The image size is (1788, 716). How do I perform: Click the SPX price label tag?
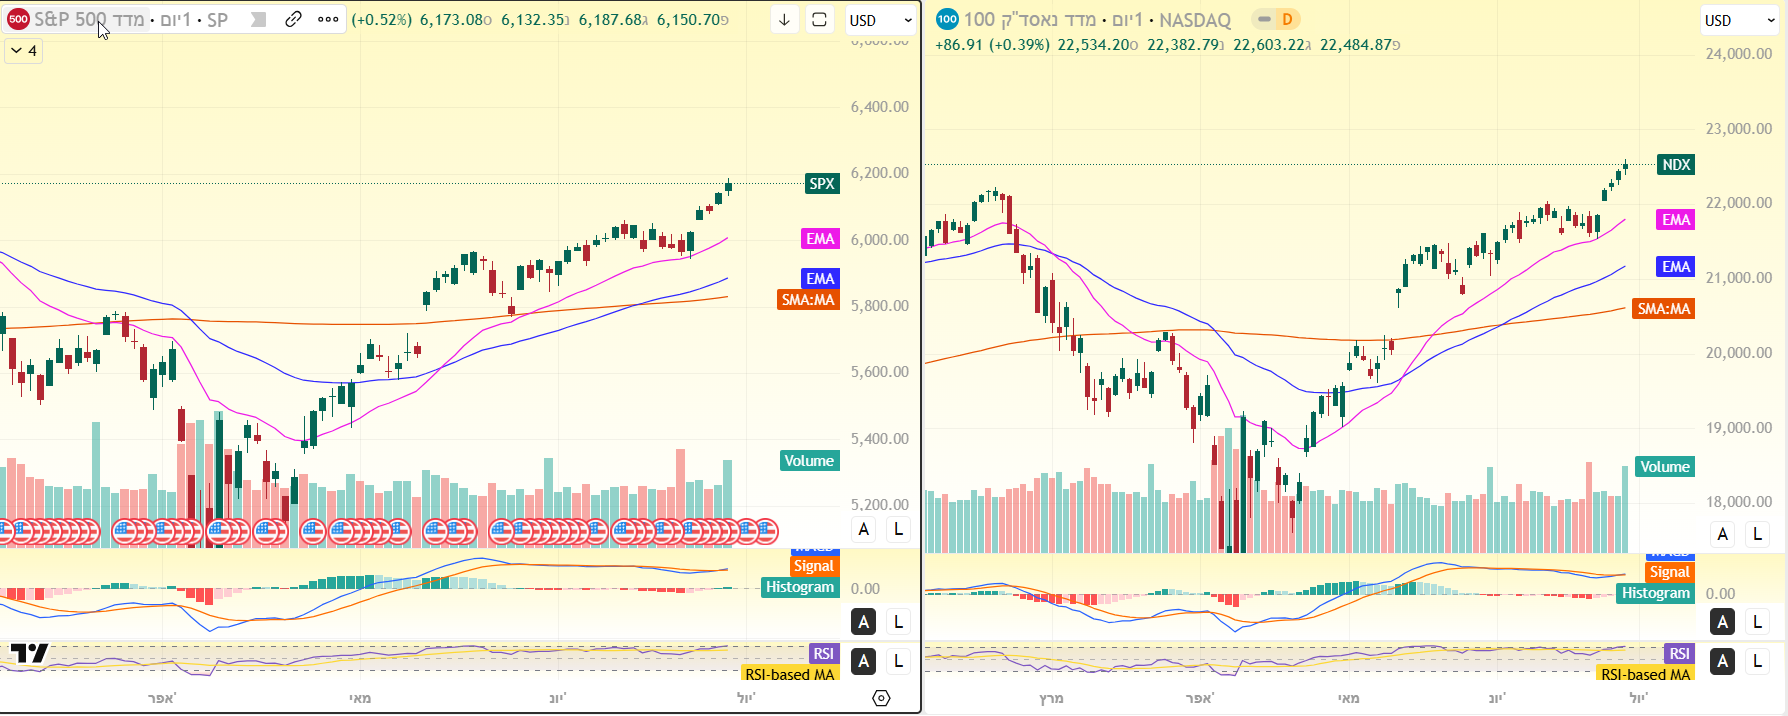tap(821, 183)
